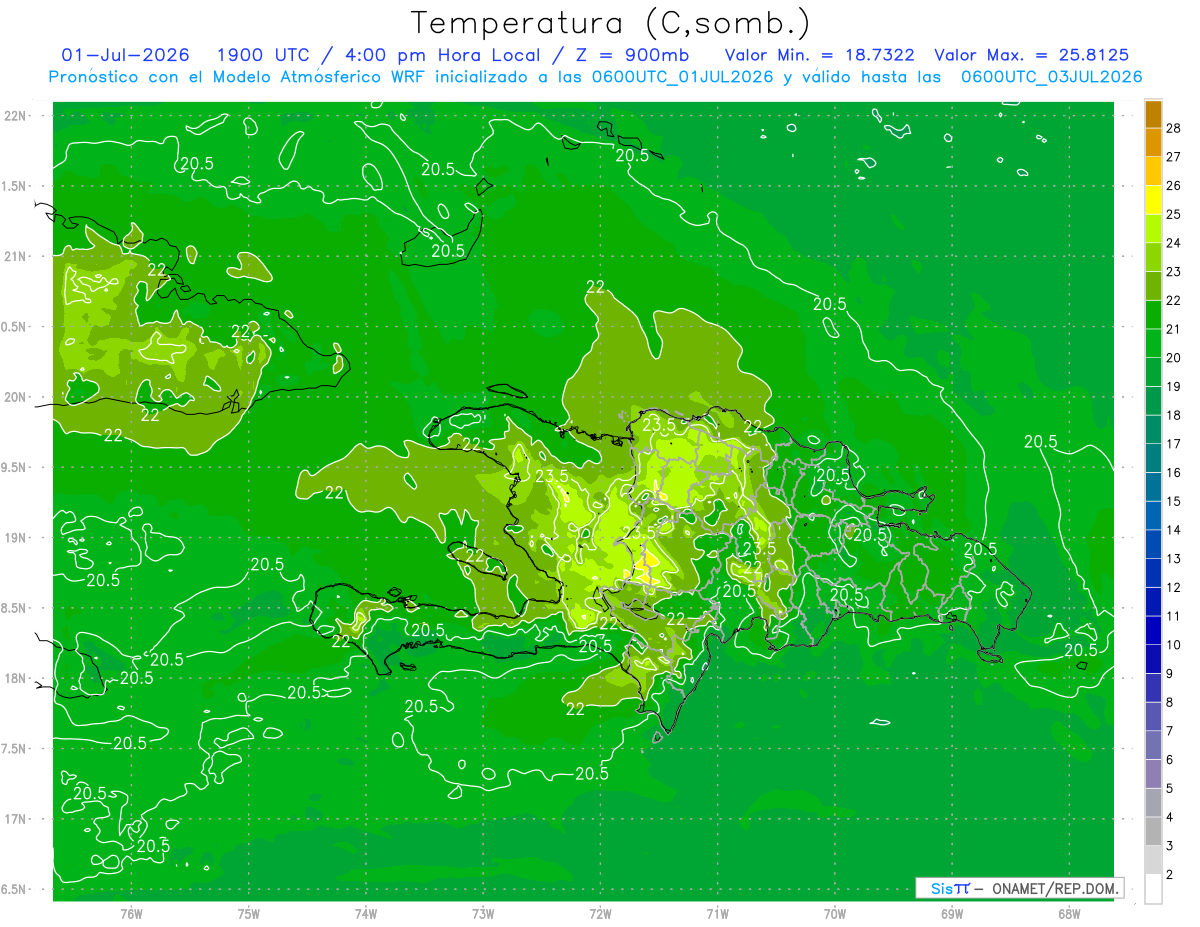Screen dimensions: 1200x927
Task: Pick the topmost legend color above 28
Action: click(x=1153, y=114)
